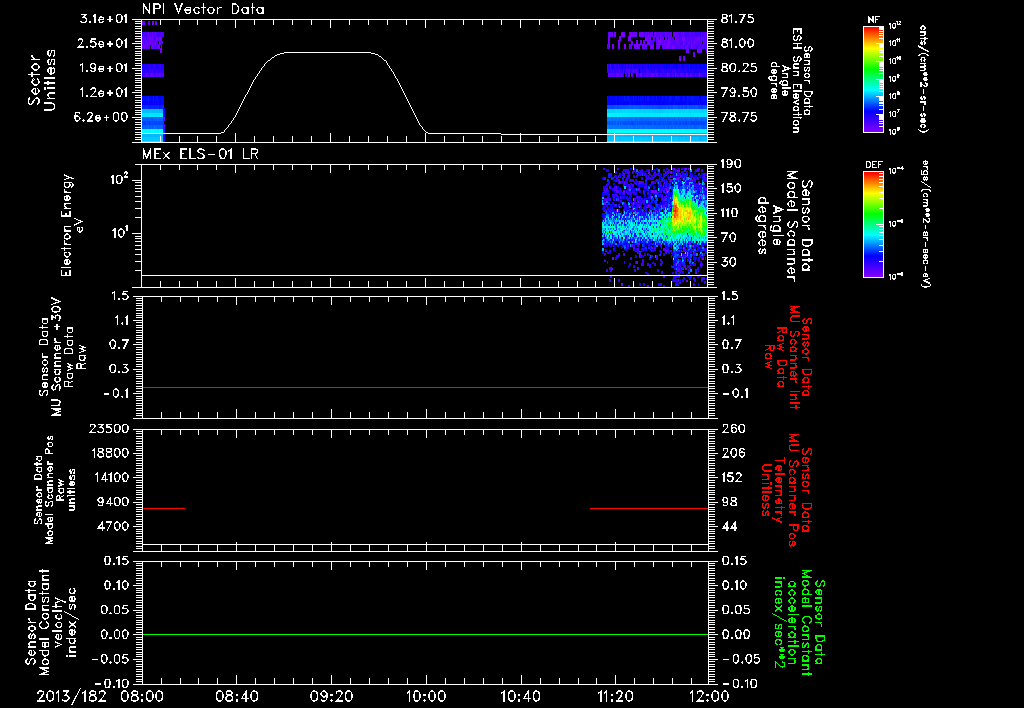Click the 3.1e+01 sector tick label
The image size is (1024, 708).
[104, 18]
